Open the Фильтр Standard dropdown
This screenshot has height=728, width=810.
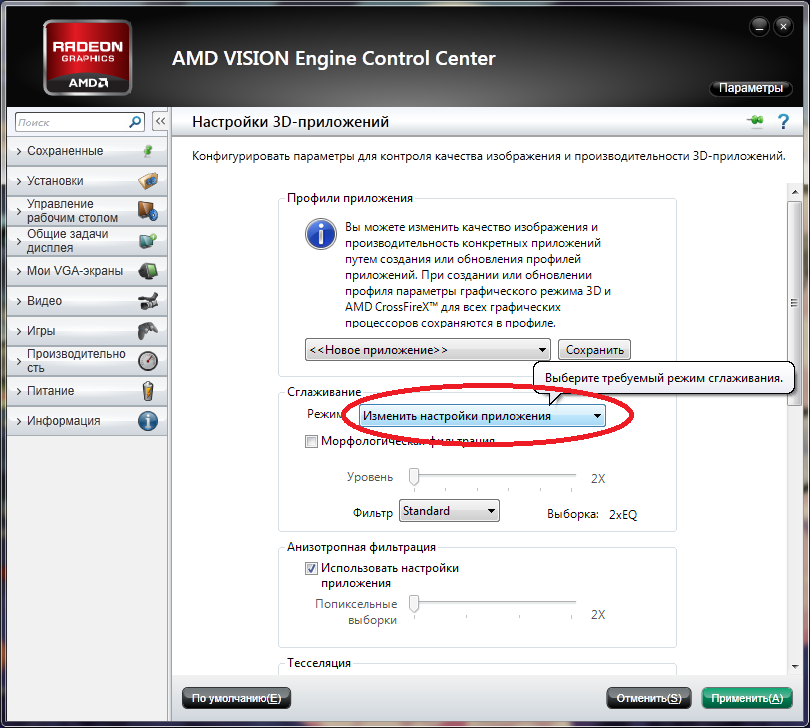pyautogui.click(x=449, y=511)
